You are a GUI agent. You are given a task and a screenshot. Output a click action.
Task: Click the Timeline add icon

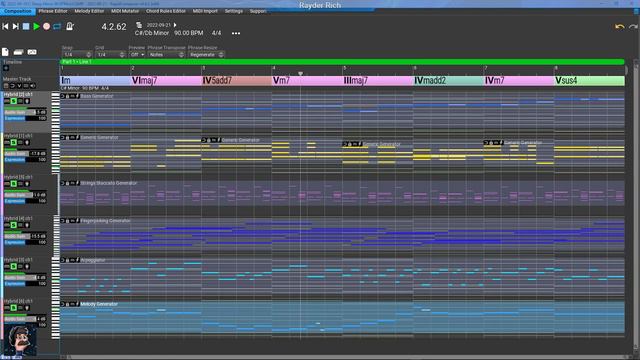point(6,68)
